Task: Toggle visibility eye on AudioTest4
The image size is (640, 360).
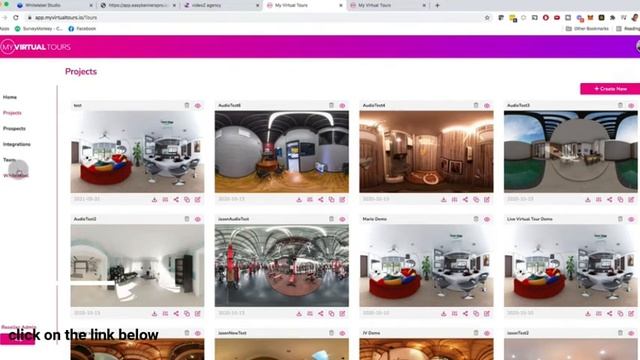Action: pos(487,106)
